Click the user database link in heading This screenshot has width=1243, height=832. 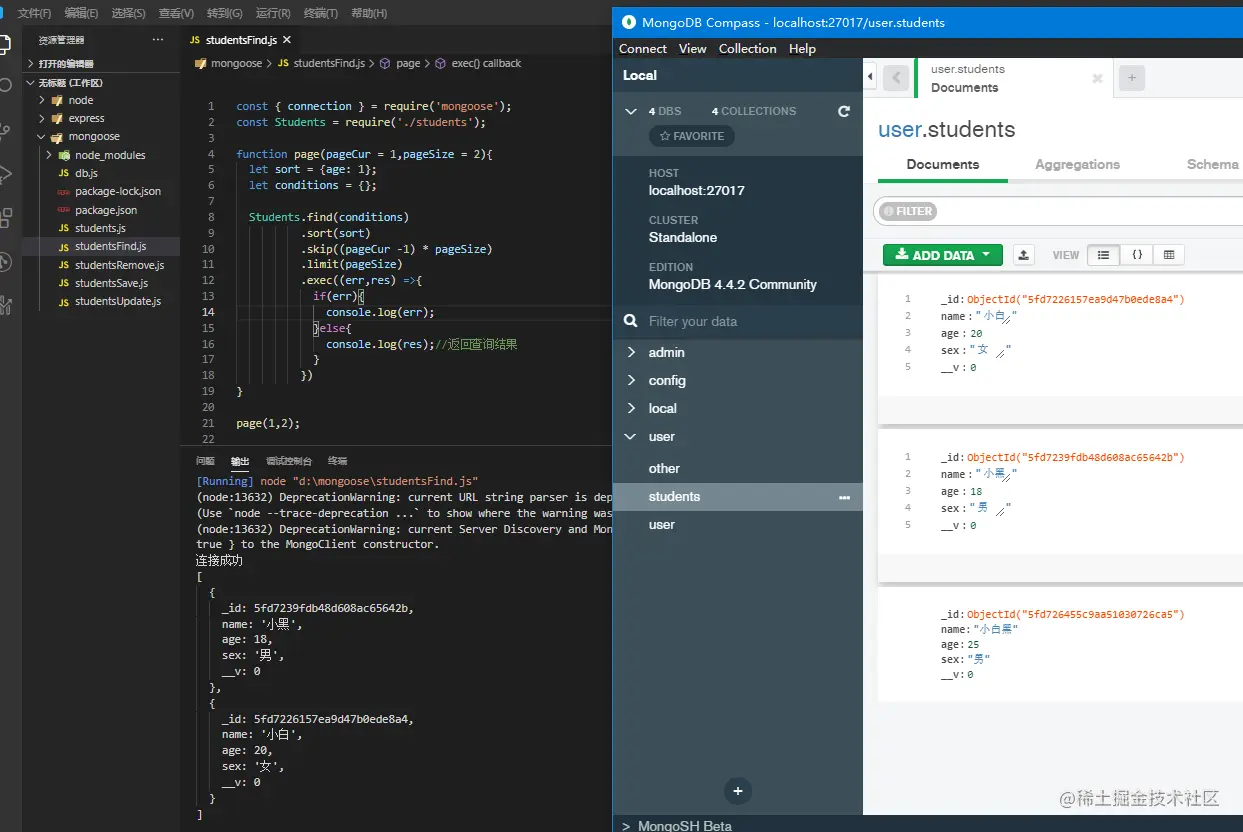point(898,129)
